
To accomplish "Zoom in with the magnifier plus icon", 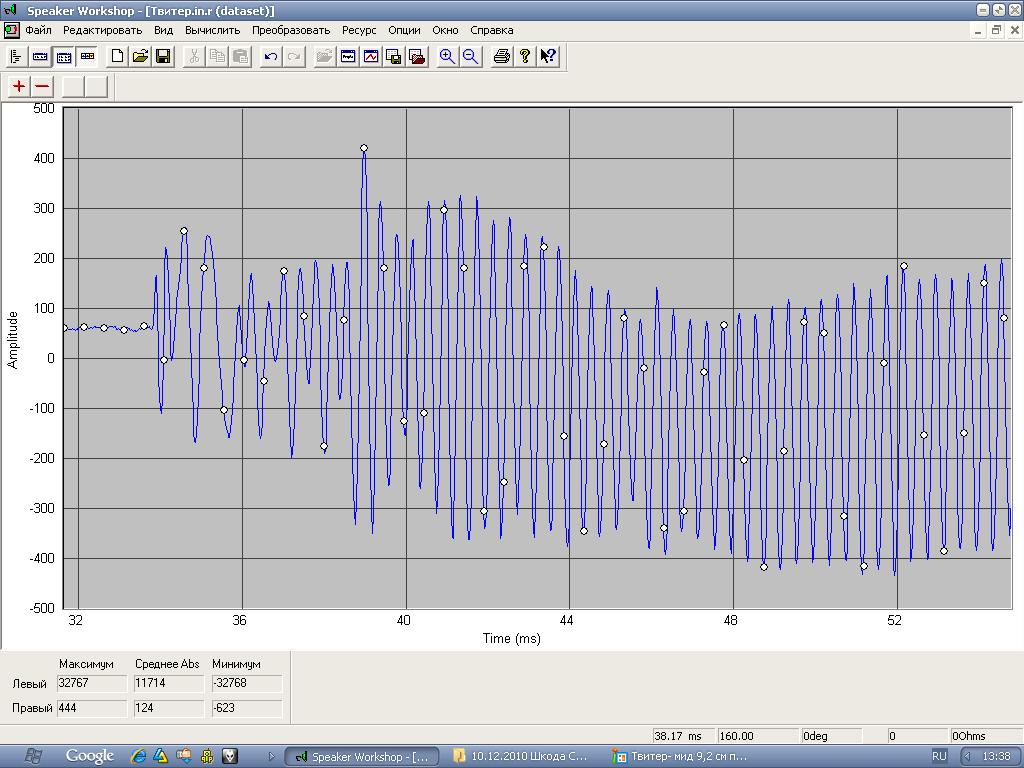I will coord(447,57).
